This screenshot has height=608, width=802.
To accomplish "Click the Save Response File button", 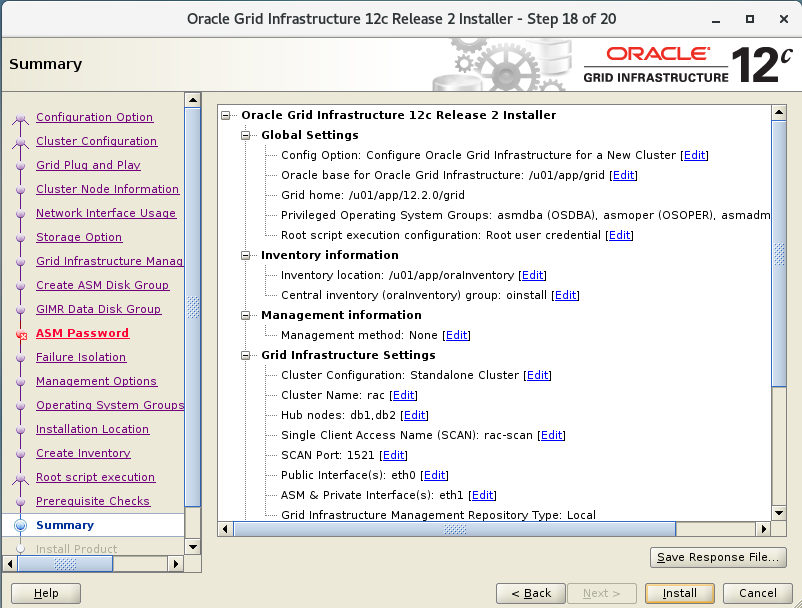I will point(718,557).
